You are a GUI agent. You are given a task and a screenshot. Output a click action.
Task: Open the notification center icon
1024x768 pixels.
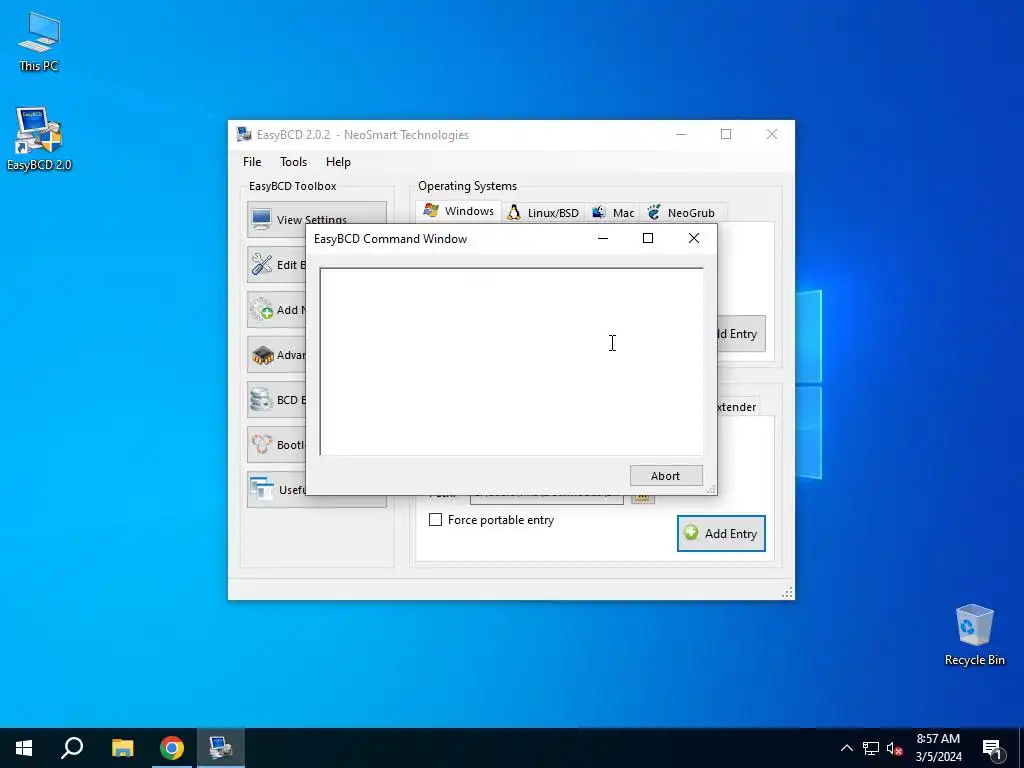993,748
